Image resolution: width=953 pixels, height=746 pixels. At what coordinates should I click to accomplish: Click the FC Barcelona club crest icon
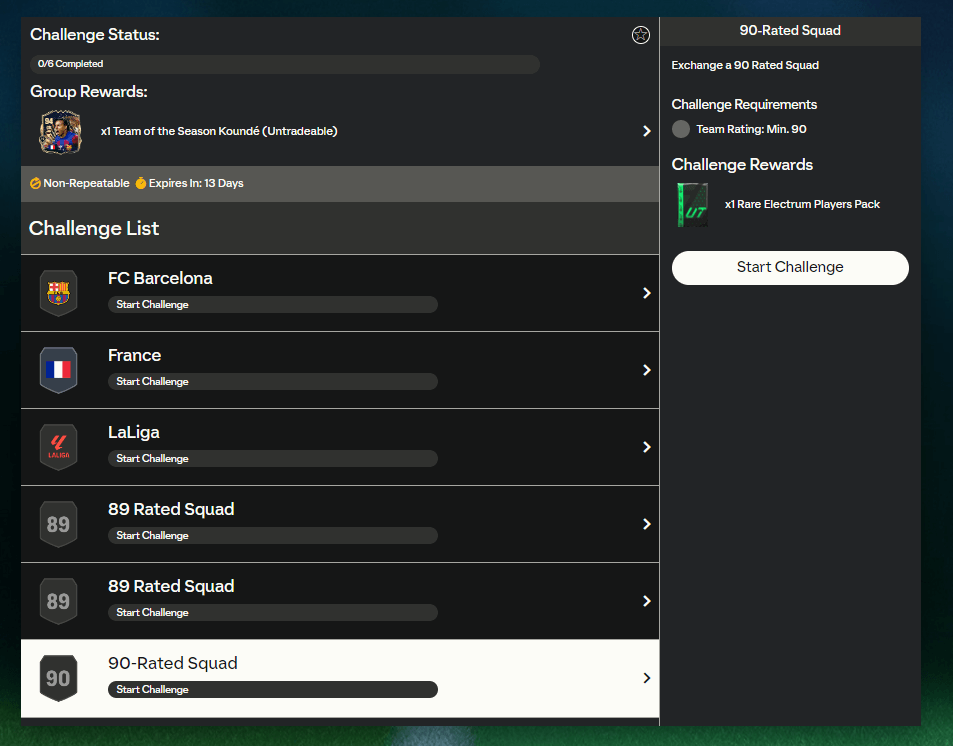coord(58,293)
